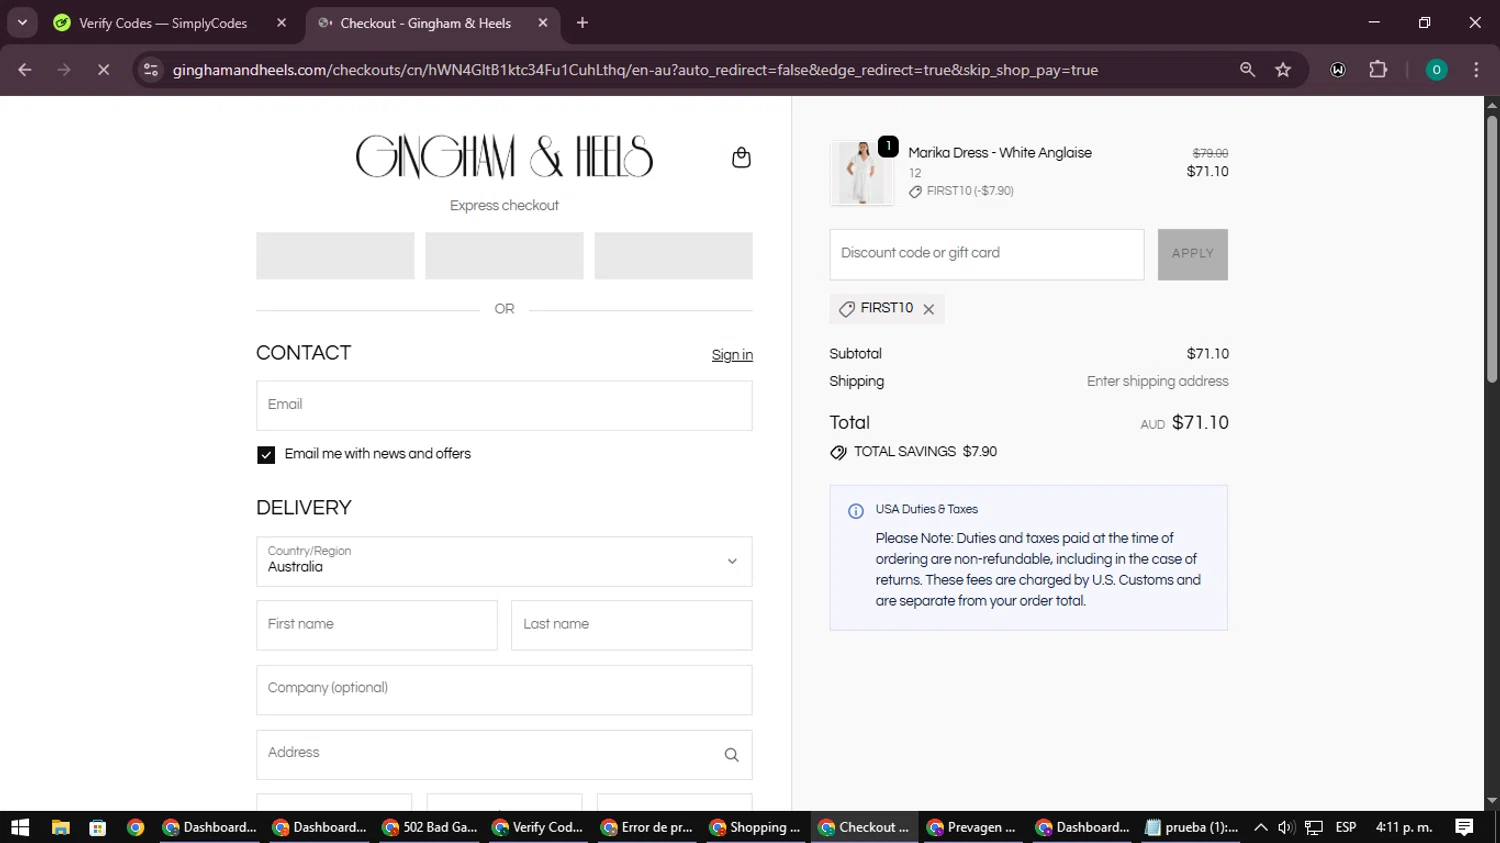Click the address search magnifier icon

(x=731, y=755)
